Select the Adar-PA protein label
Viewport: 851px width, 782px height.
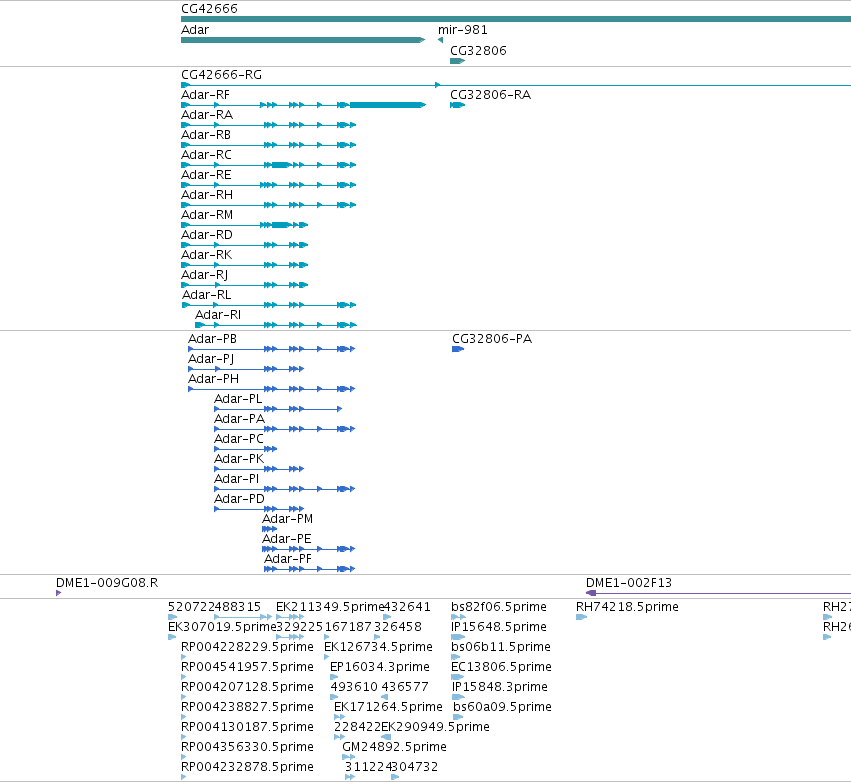pyautogui.click(x=239, y=419)
